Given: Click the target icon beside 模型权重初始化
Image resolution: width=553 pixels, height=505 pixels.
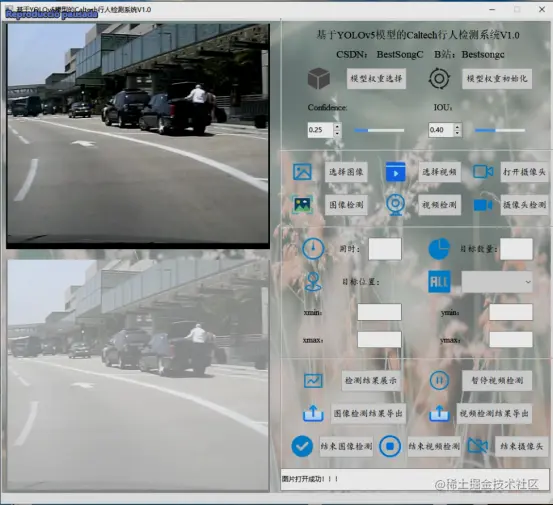Looking at the screenshot, I should click(439, 78).
